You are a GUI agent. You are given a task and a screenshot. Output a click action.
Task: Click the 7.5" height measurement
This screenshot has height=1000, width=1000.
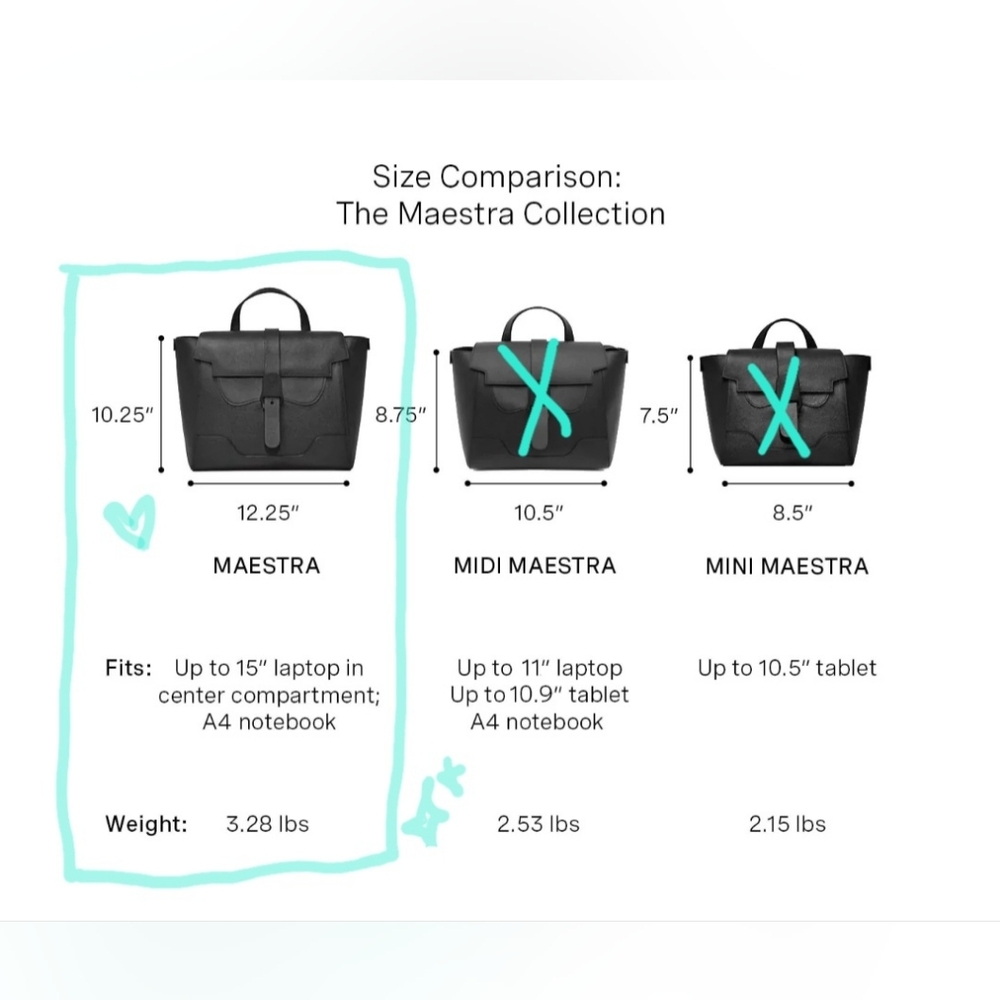[x=659, y=416]
